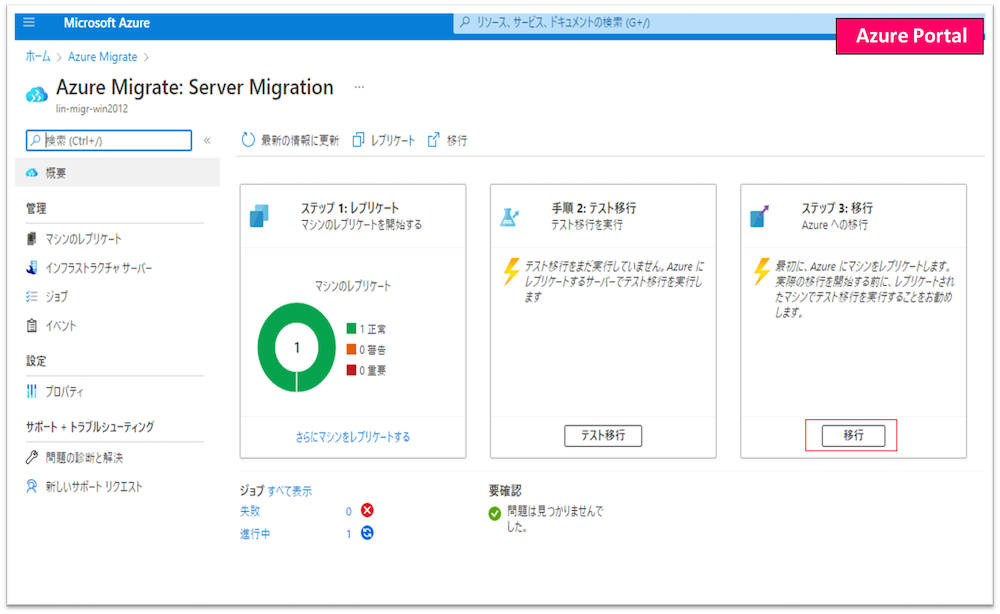Viewport: 1000px width, 614px height.
Task: Click 失敗 jobs link
Action: (250, 511)
